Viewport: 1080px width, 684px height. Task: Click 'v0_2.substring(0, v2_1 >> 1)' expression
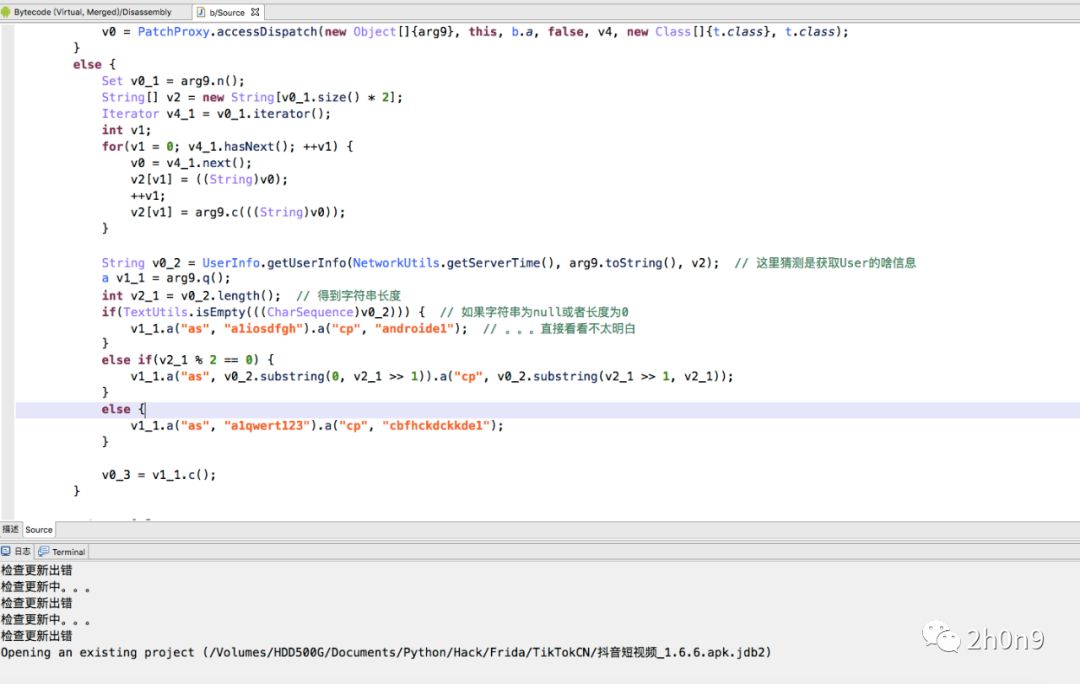click(x=324, y=376)
